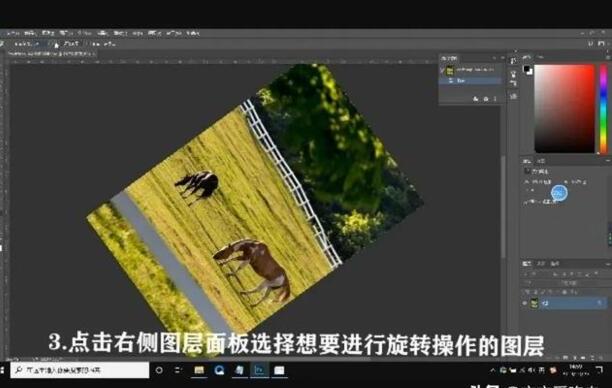This screenshot has width=612, height=388.
Task: Click the Windows taskbar search box
Action: pyautogui.click(x=80, y=370)
